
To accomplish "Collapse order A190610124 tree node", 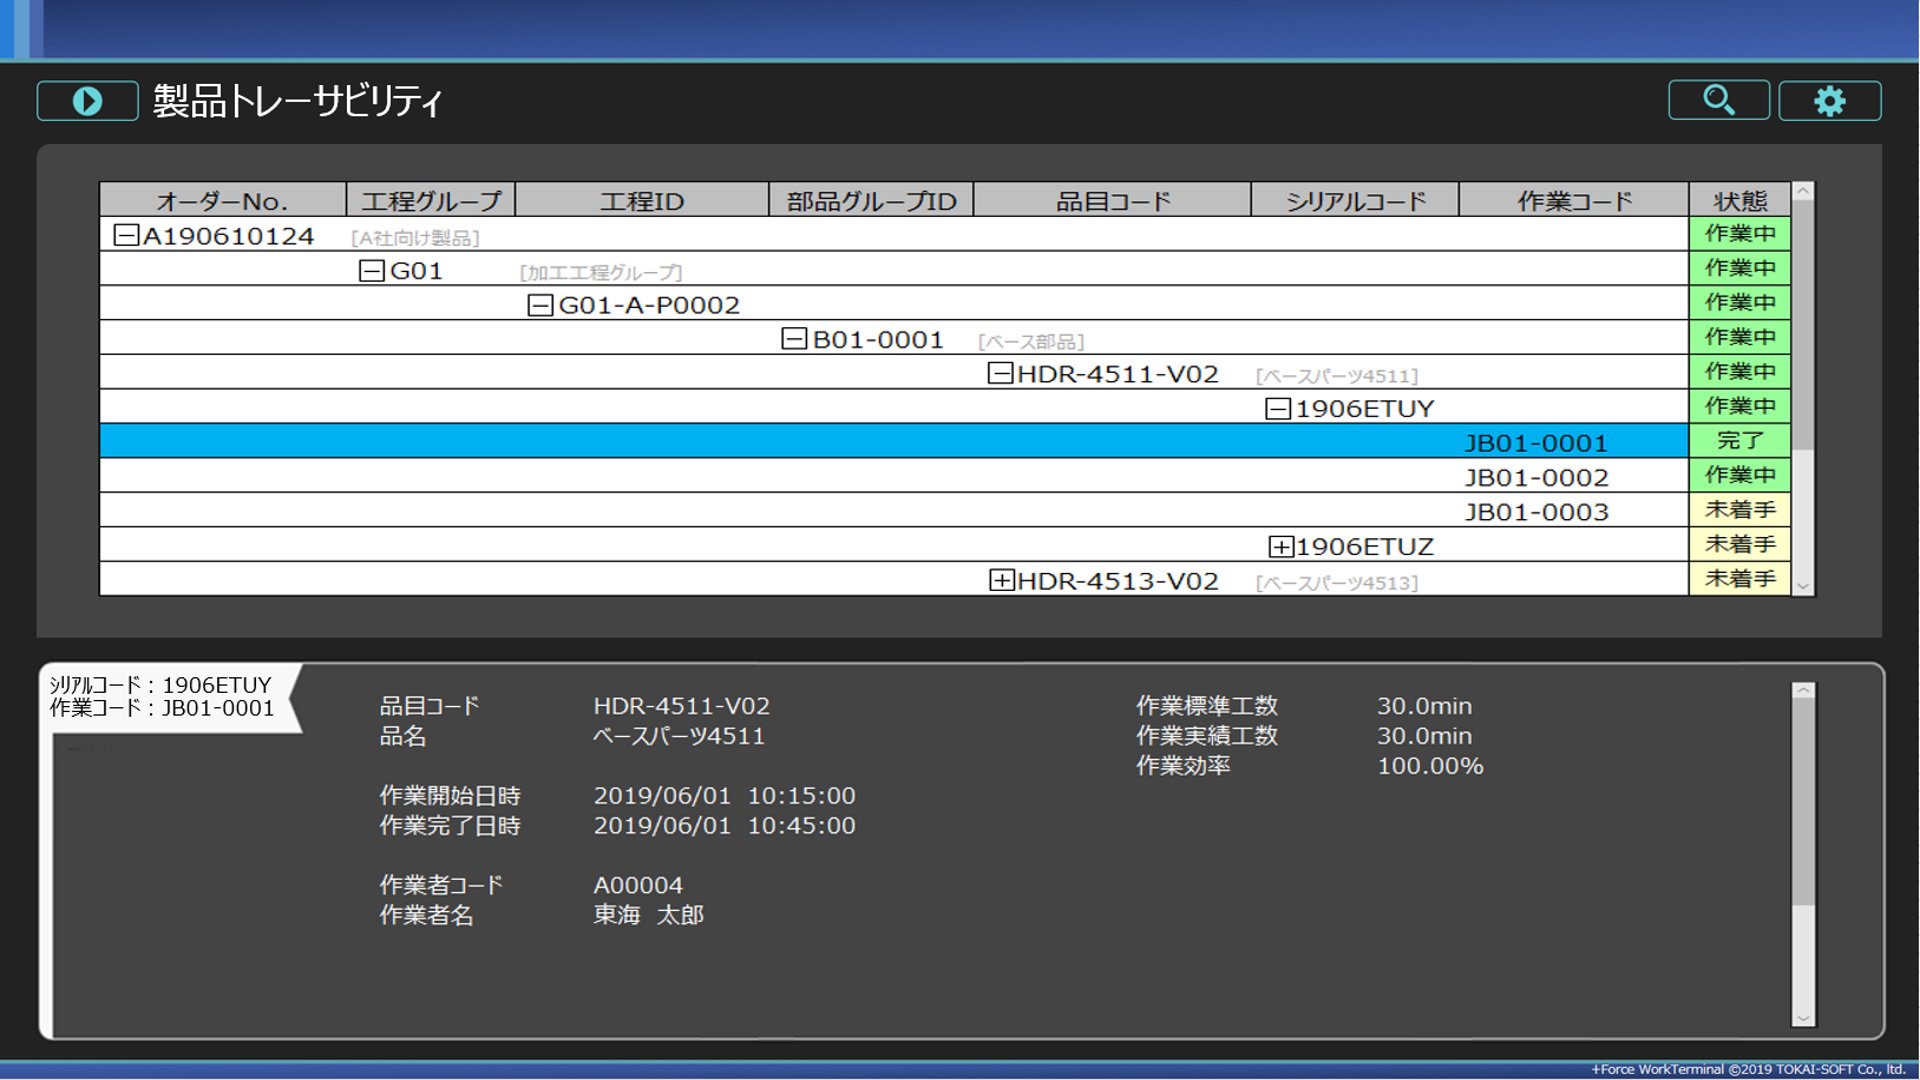I will (126, 236).
